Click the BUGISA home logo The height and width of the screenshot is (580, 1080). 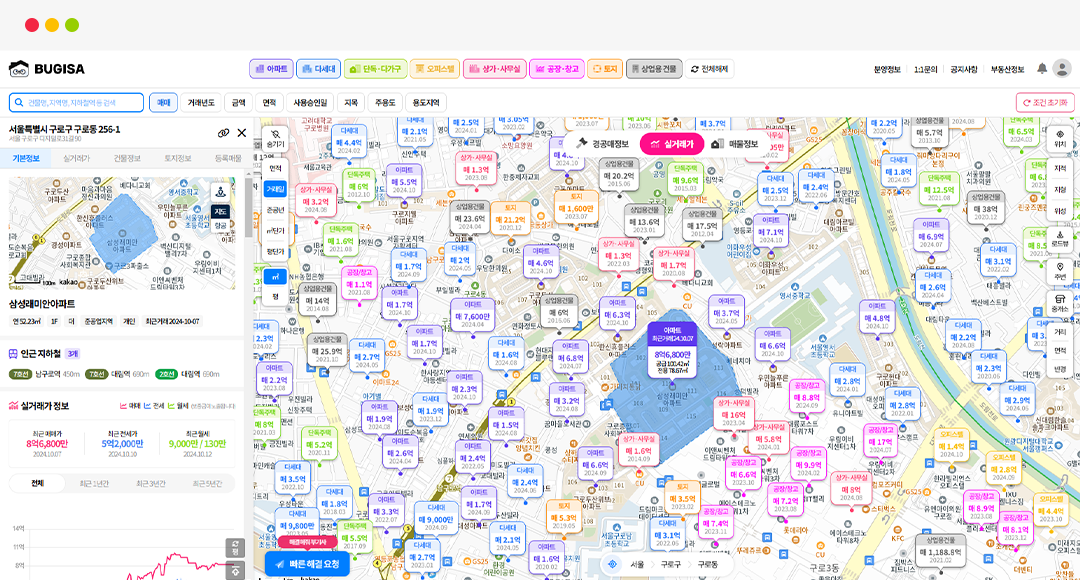pyautogui.click(x=47, y=69)
